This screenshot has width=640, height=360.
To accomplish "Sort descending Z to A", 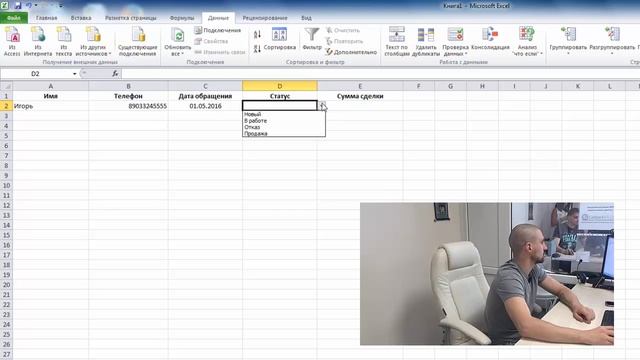I will [x=257, y=49].
